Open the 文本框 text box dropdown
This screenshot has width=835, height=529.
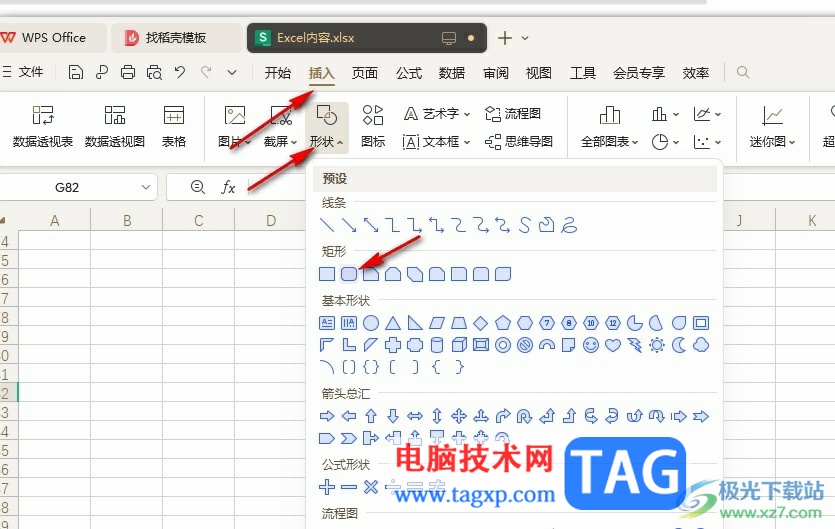pyautogui.click(x=437, y=142)
